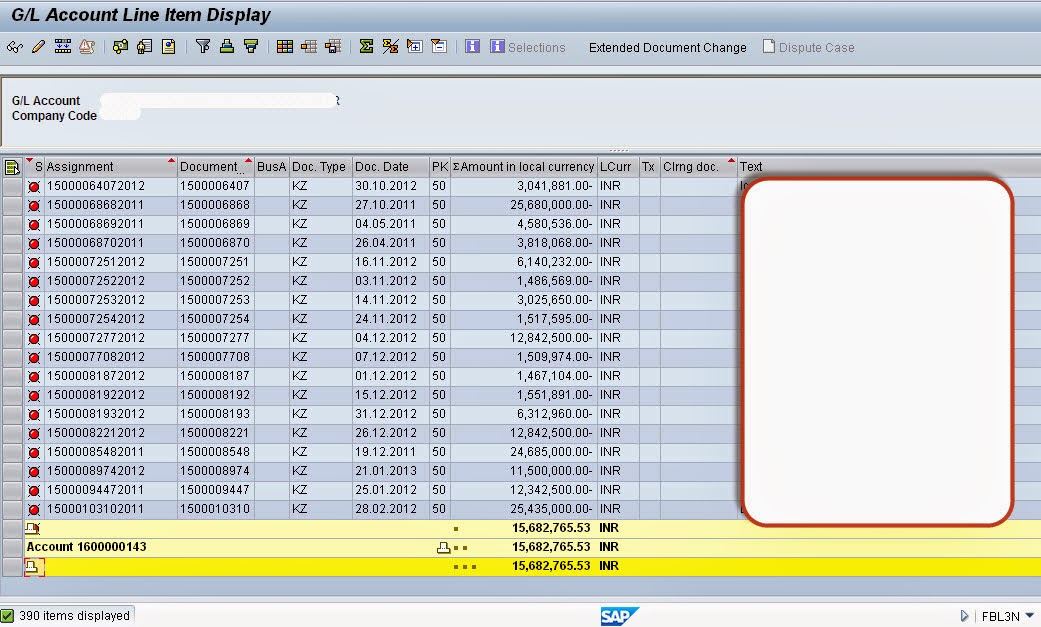The height and width of the screenshot is (627, 1041).
Task: Click the expand arrow beside FBL3N
Action: tap(963, 615)
